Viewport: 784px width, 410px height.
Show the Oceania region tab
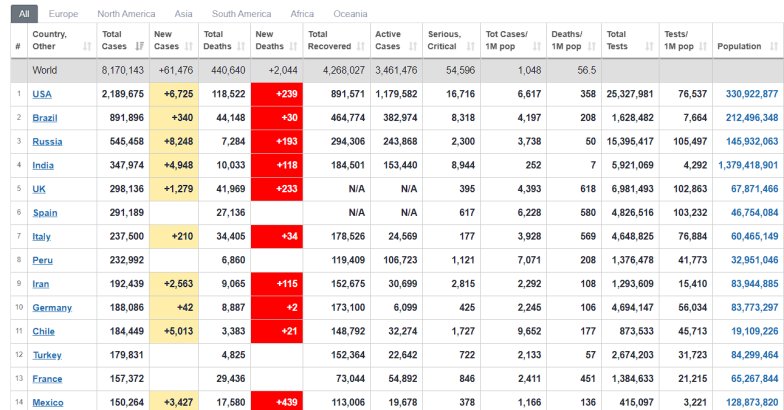348,14
